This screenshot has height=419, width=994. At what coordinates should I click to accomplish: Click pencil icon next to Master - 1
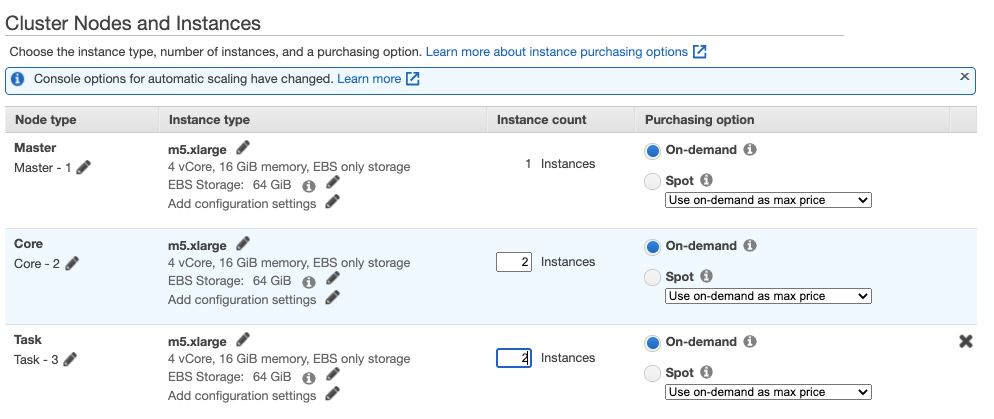coord(84,168)
